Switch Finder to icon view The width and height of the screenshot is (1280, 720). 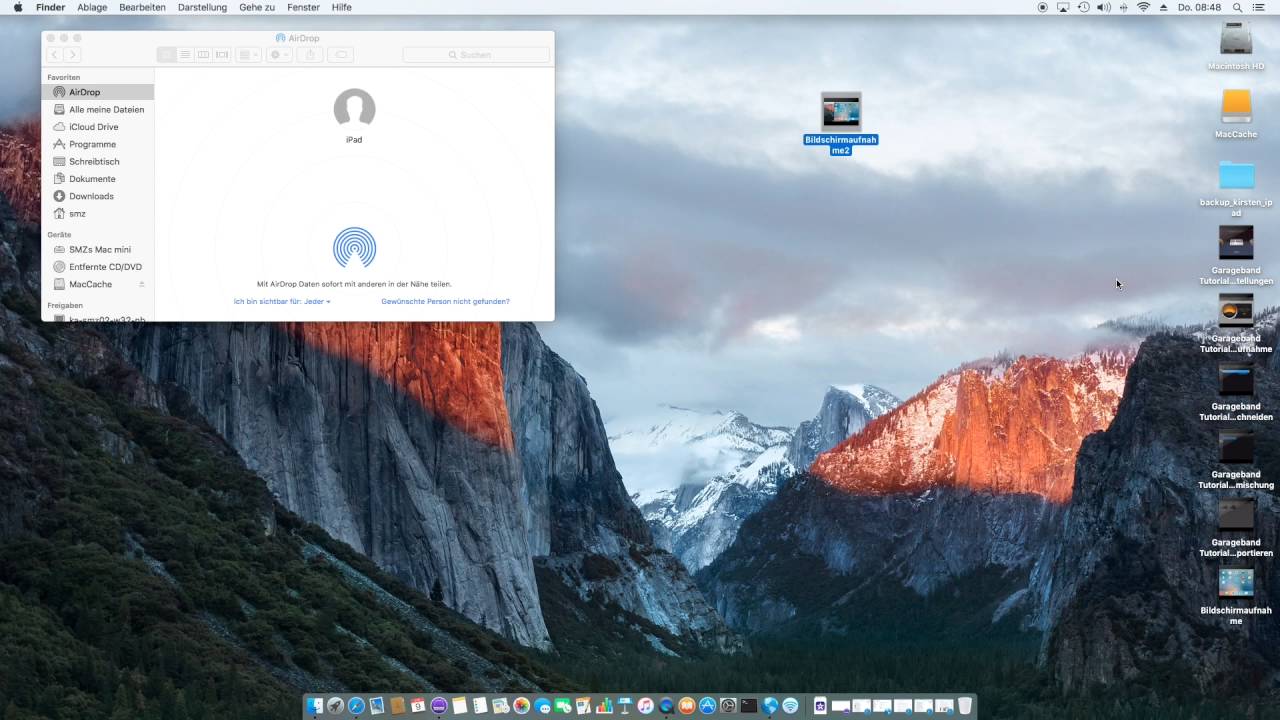(167, 54)
